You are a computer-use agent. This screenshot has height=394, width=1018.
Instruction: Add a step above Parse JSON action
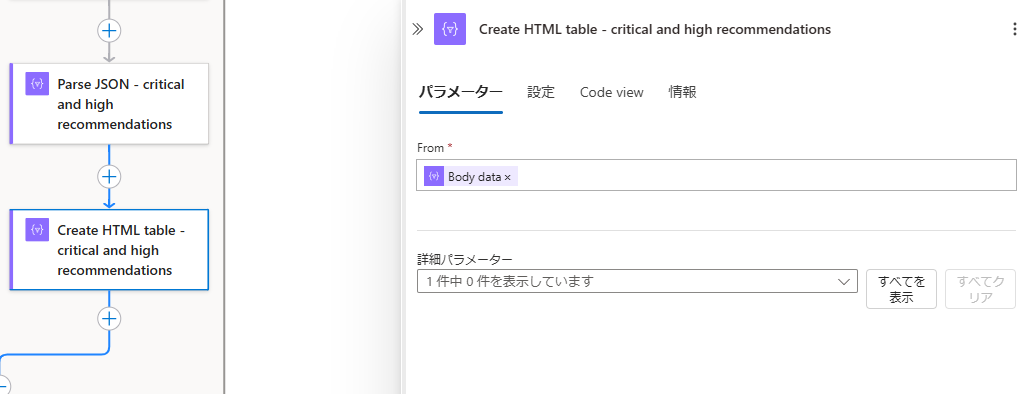click(109, 31)
